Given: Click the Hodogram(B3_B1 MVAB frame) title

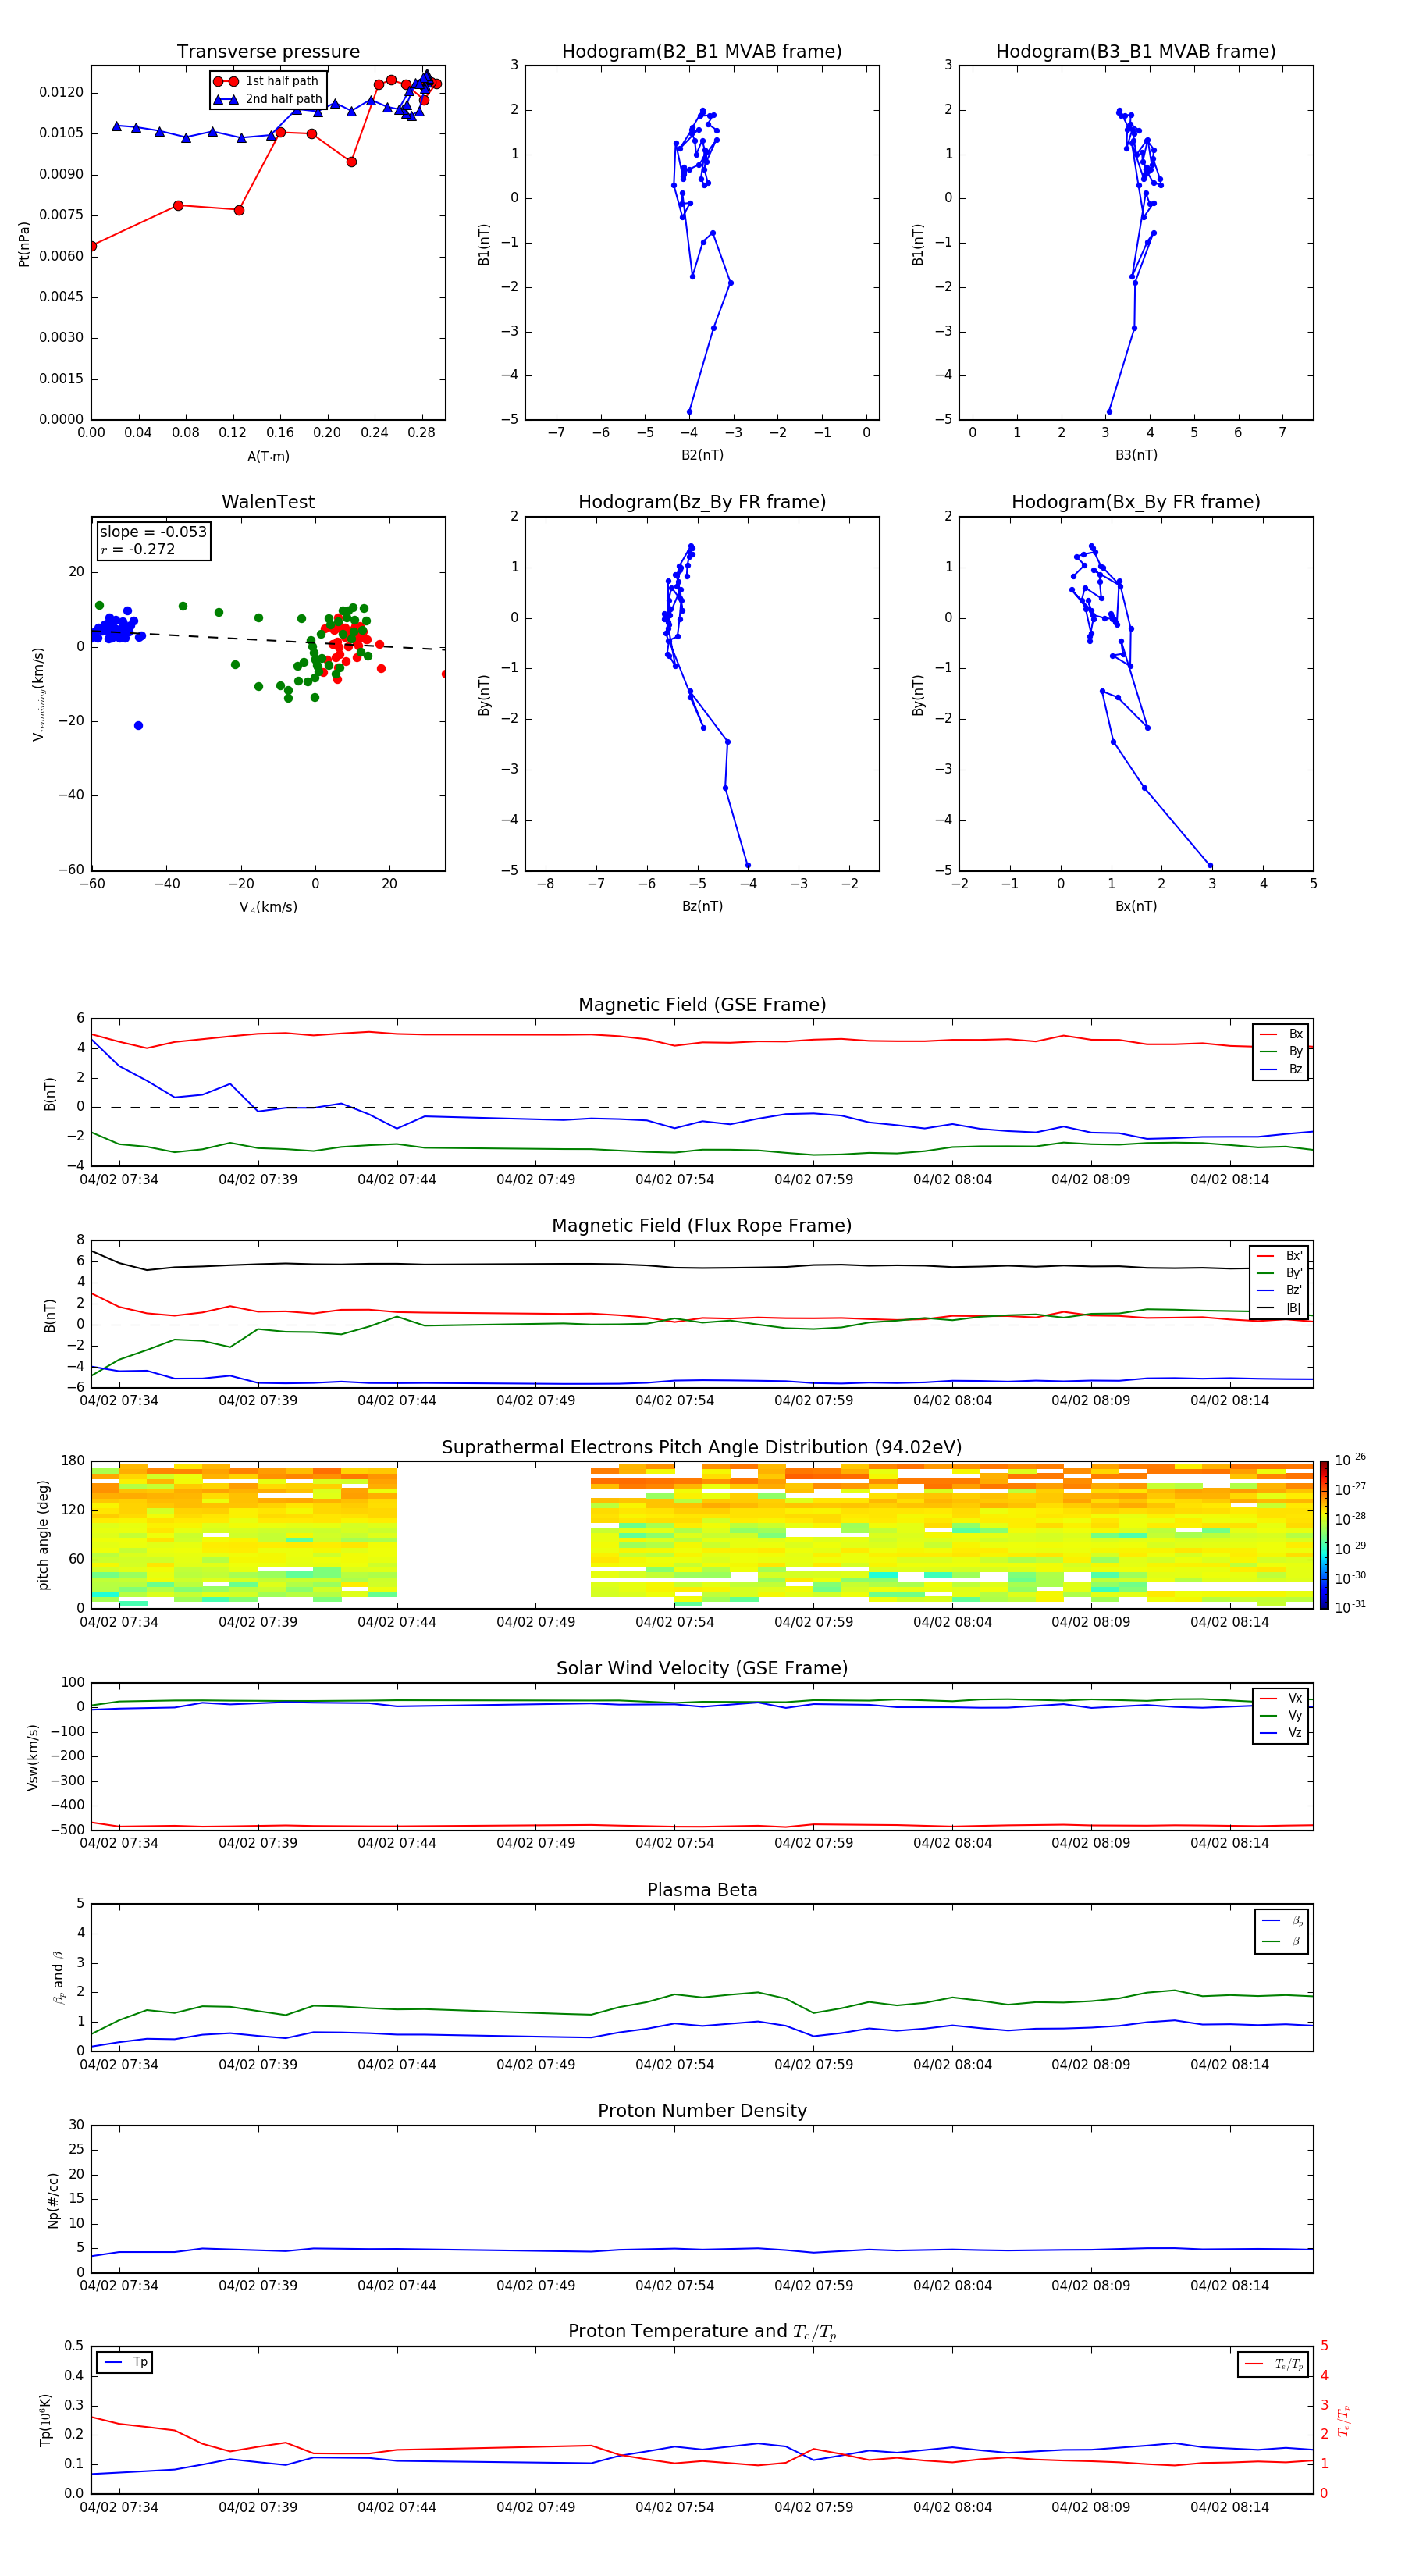Looking at the screenshot, I should [x=1136, y=52].
